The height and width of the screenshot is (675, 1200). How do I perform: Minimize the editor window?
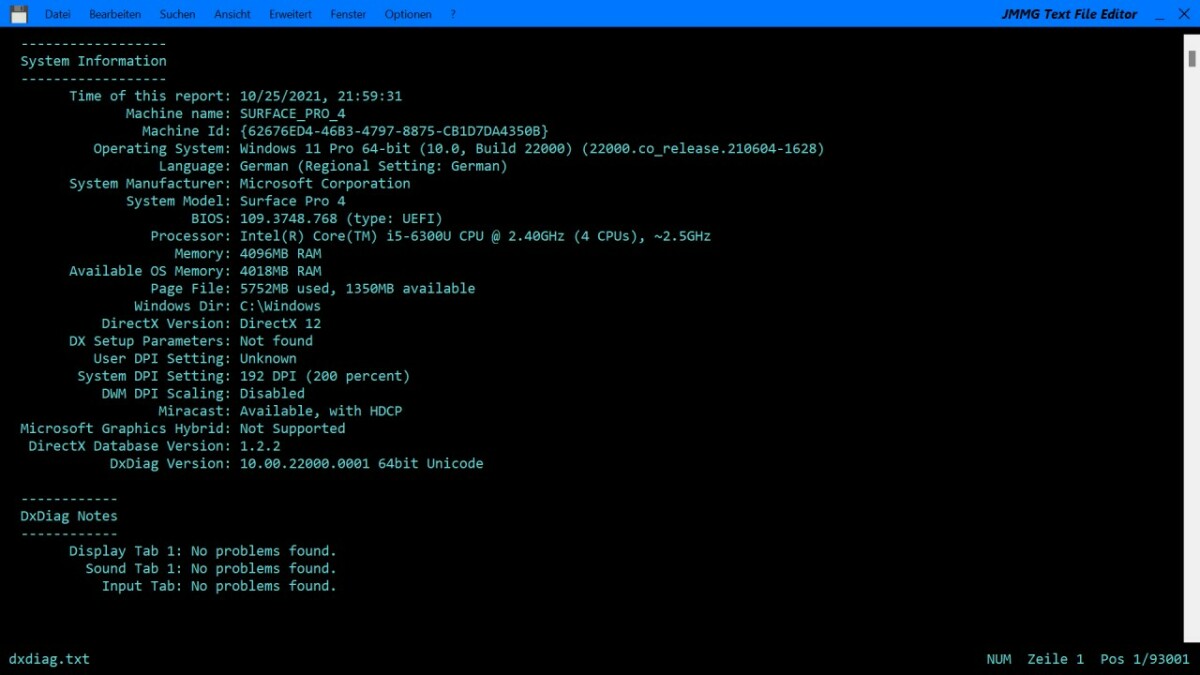1159,13
